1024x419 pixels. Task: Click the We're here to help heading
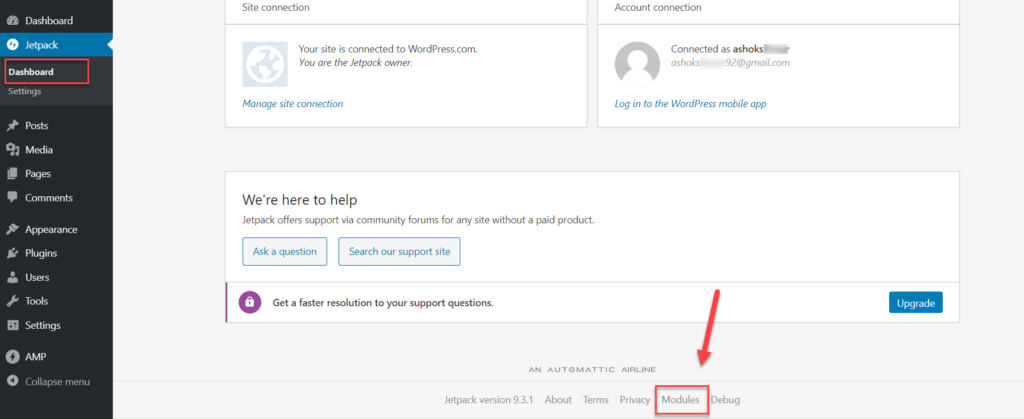click(x=300, y=200)
